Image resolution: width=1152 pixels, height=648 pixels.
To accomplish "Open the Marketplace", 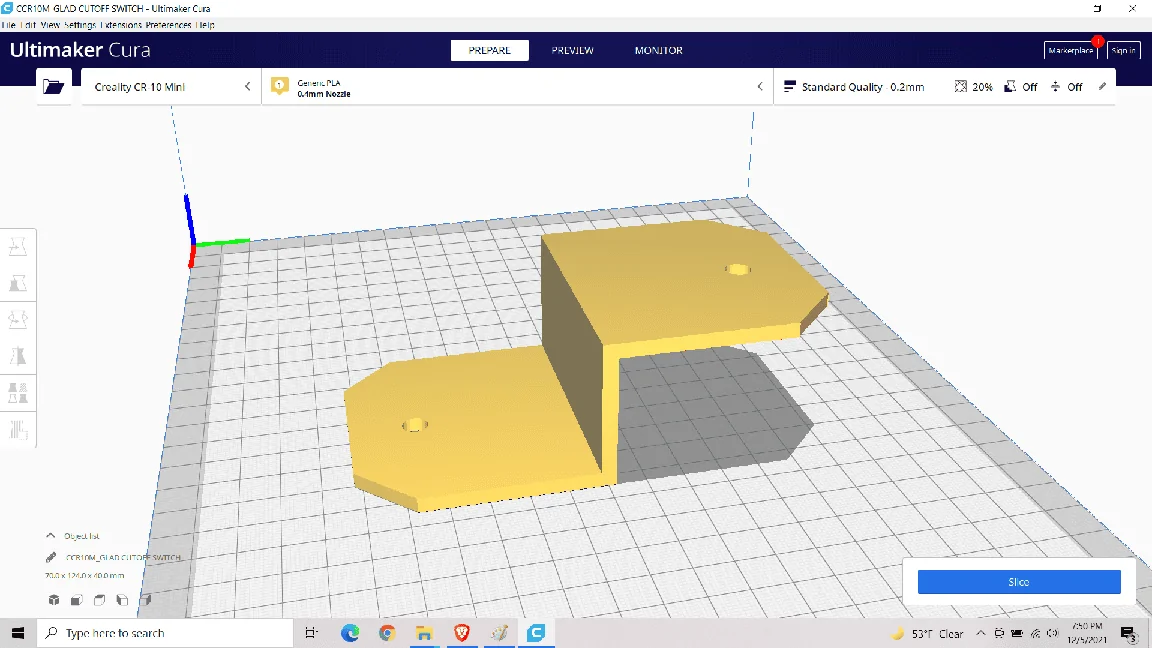I will [x=1070, y=50].
